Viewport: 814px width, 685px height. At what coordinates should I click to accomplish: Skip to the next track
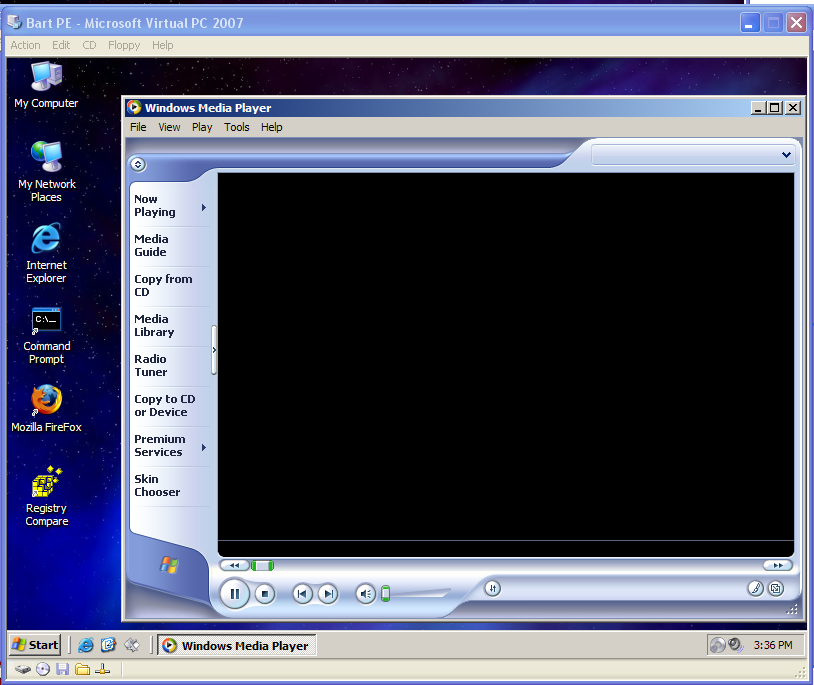tap(327, 594)
